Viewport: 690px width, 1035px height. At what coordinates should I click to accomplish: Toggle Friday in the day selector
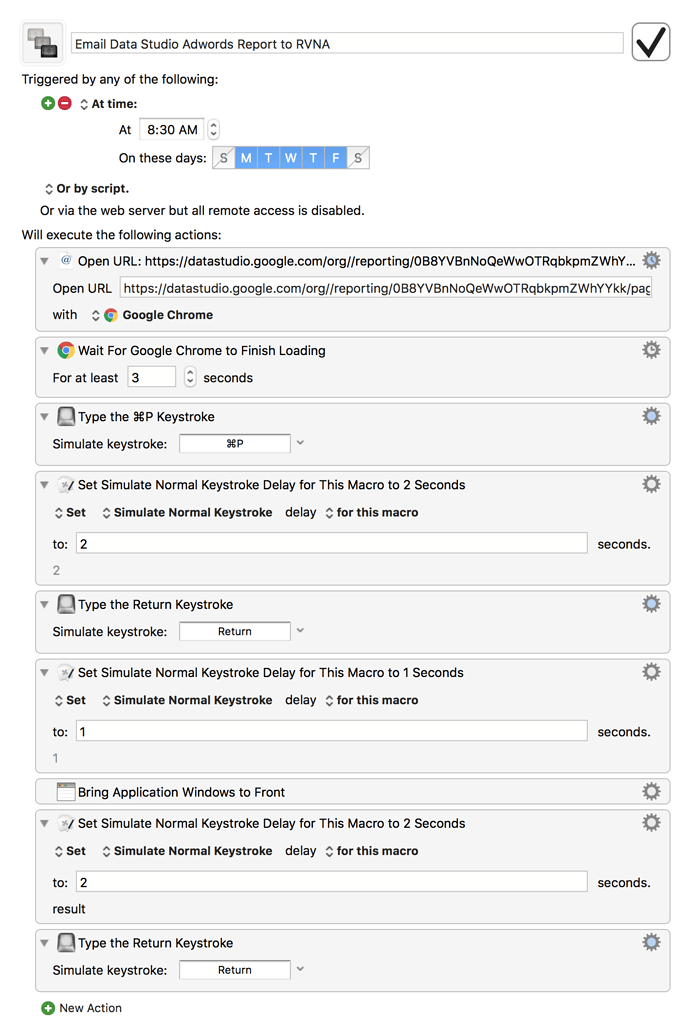click(335, 158)
